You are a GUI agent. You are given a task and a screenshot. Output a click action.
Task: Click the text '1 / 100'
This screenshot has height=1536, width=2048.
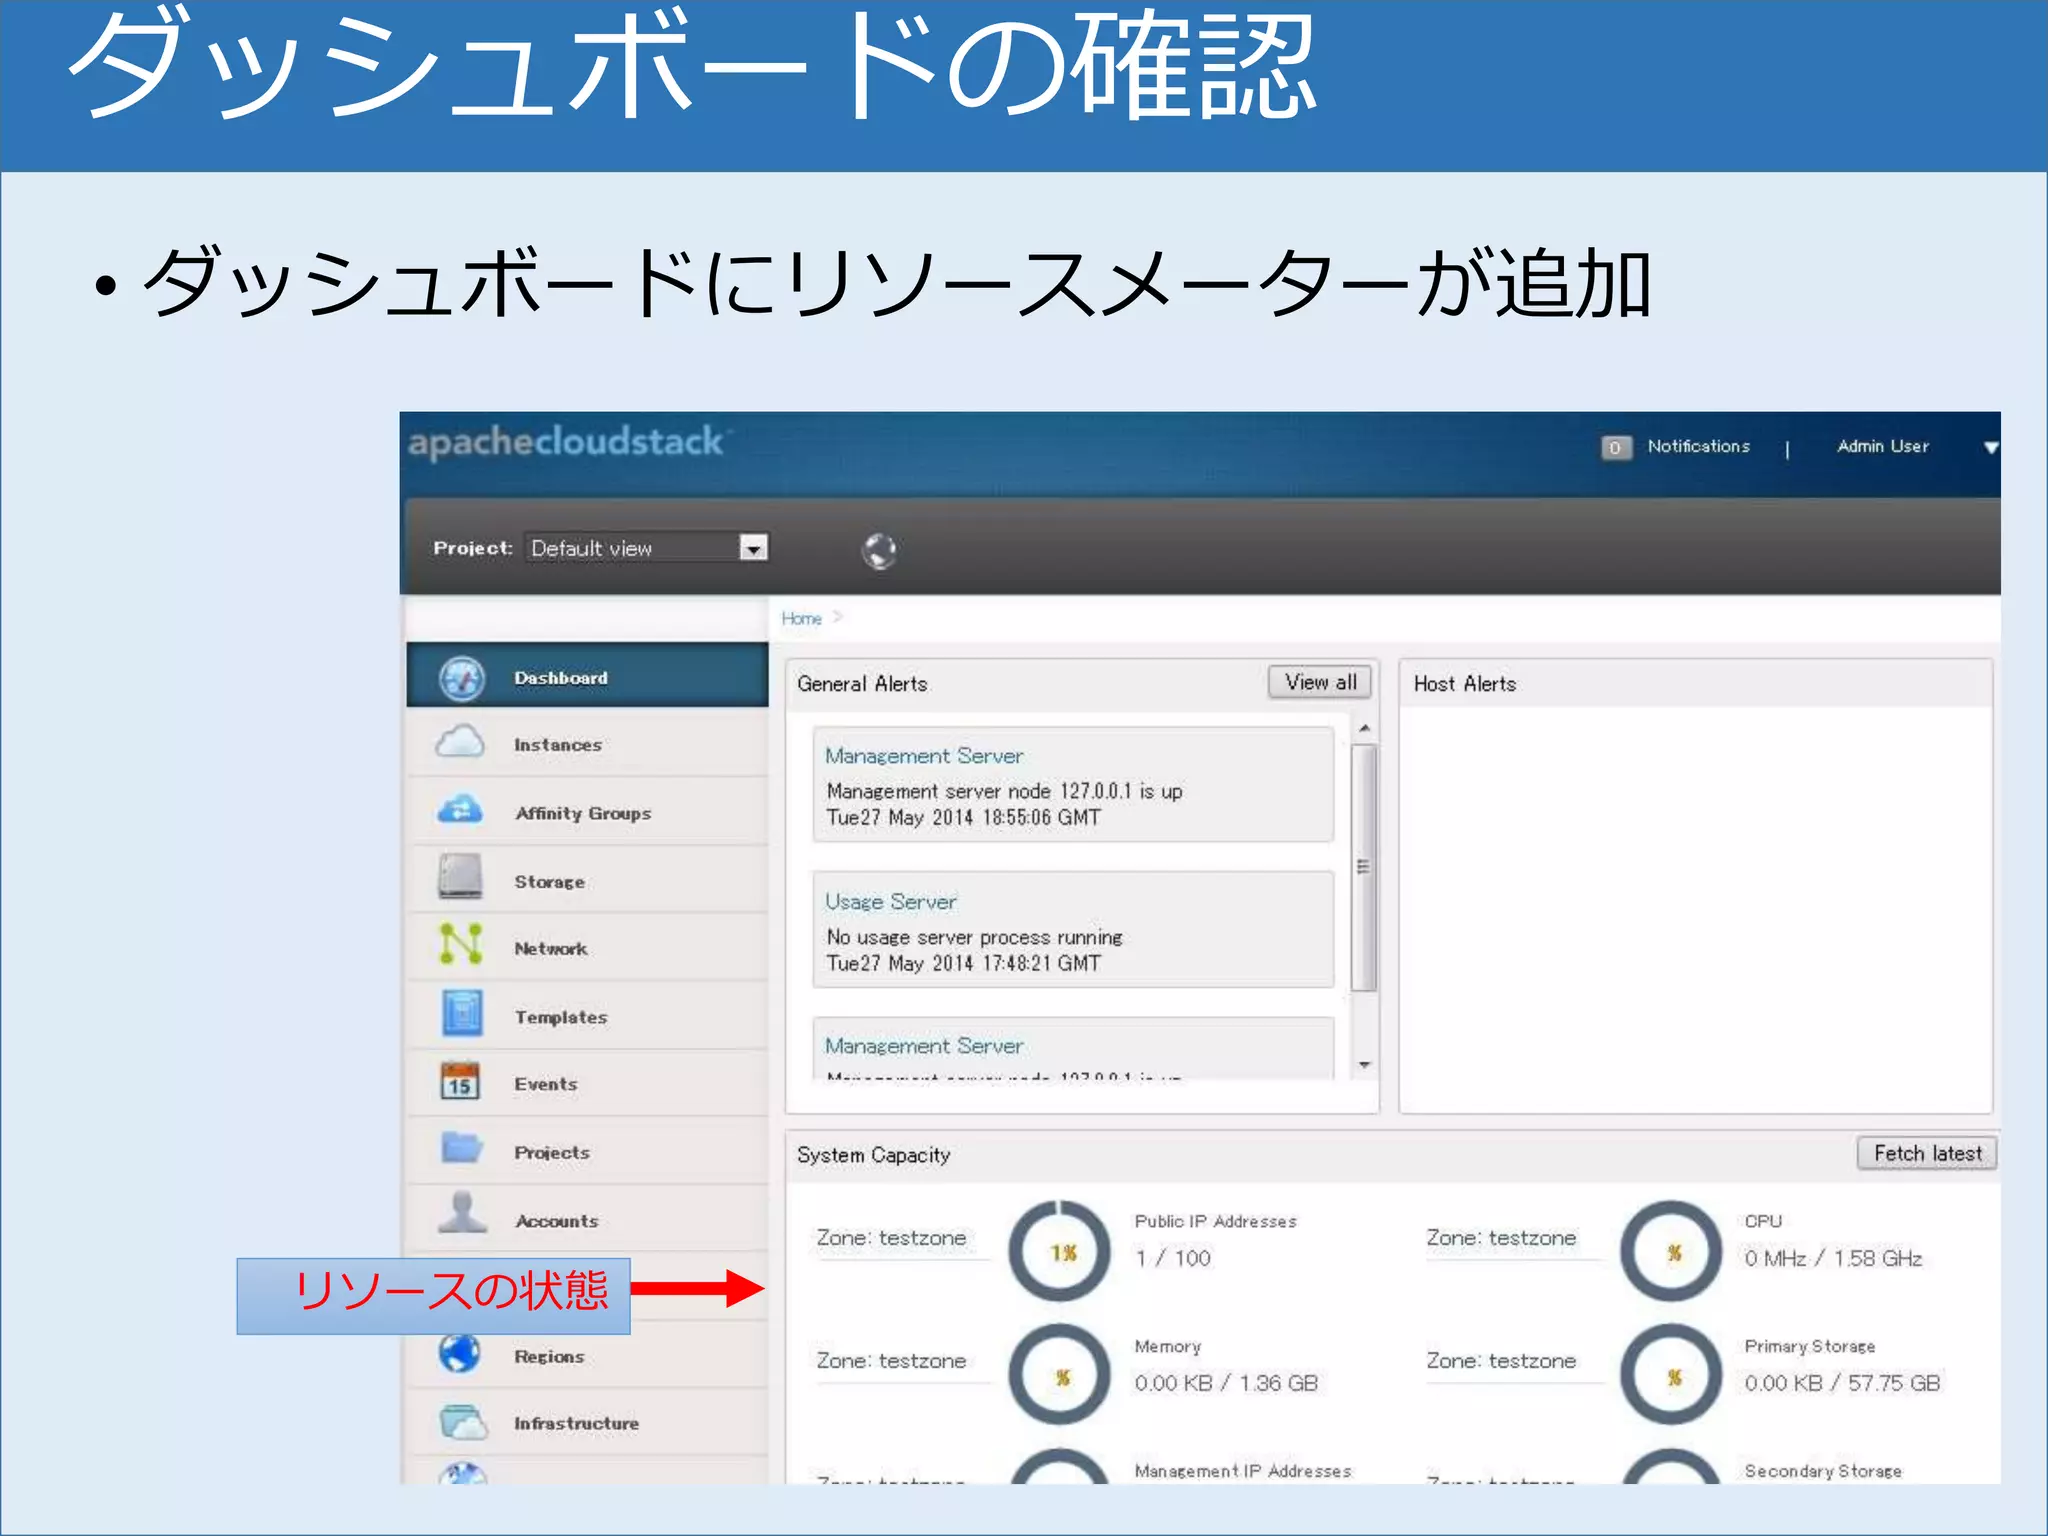(x=1172, y=1258)
